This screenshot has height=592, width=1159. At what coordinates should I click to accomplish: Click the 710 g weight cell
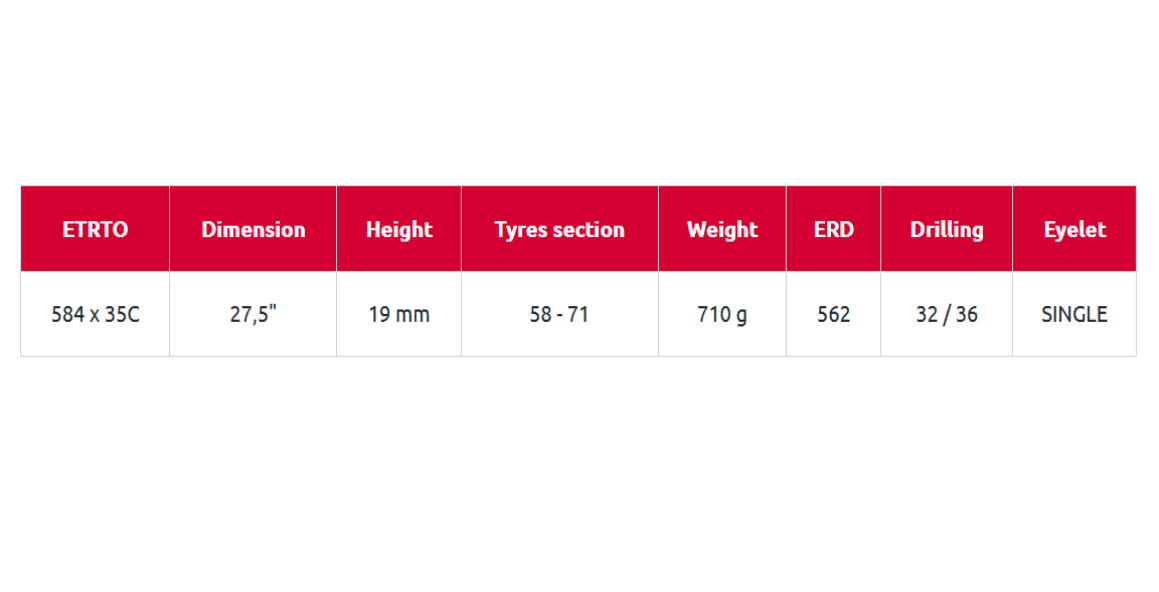[x=722, y=314]
